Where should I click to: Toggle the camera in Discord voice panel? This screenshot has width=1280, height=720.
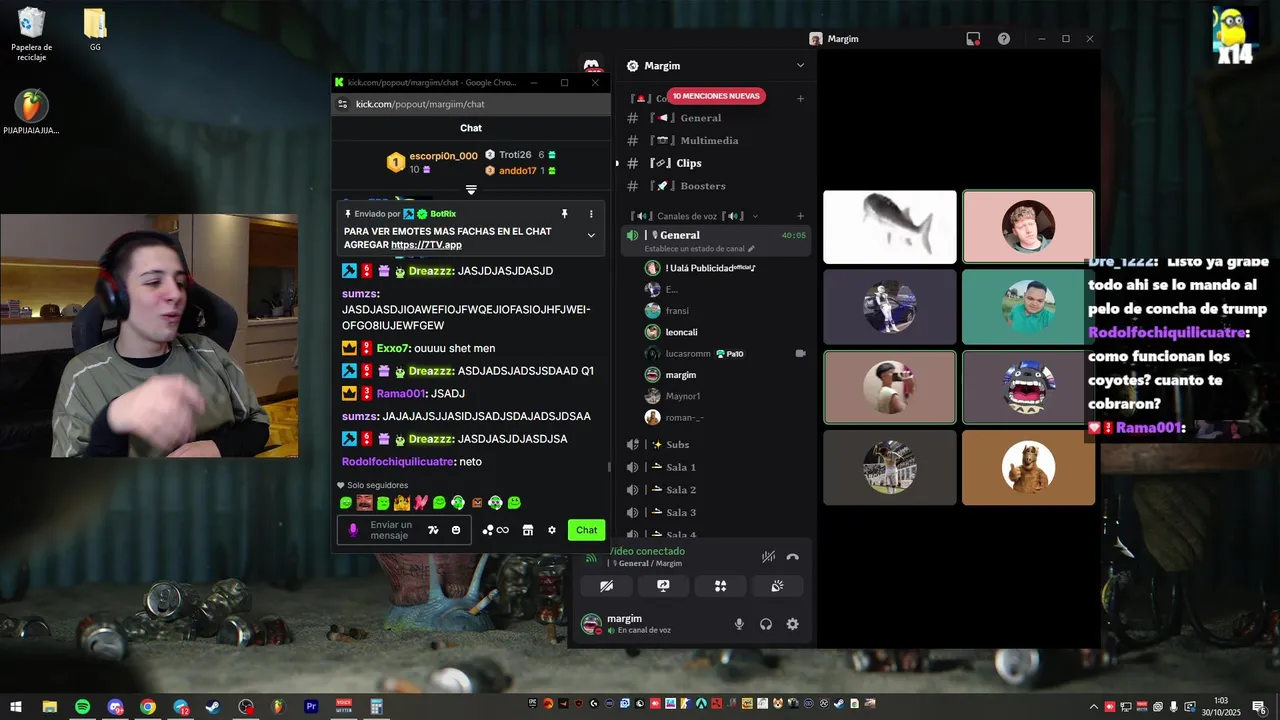click(606, 586)
